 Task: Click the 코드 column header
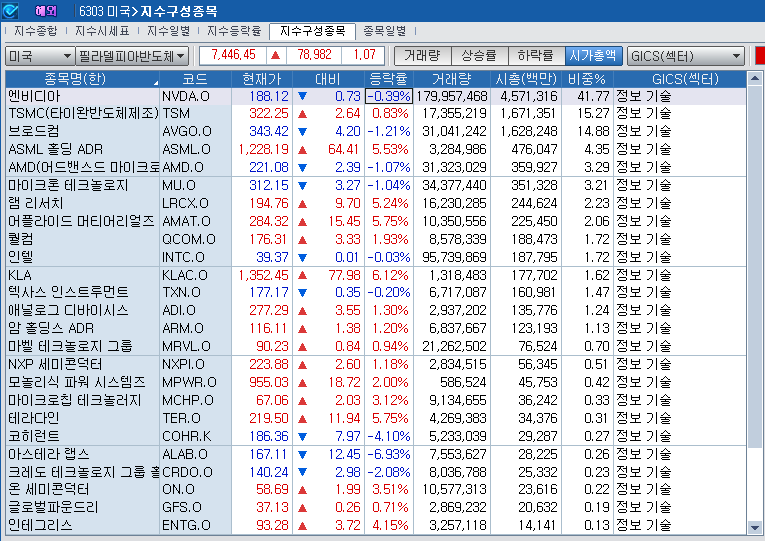[x=195, y=79]
